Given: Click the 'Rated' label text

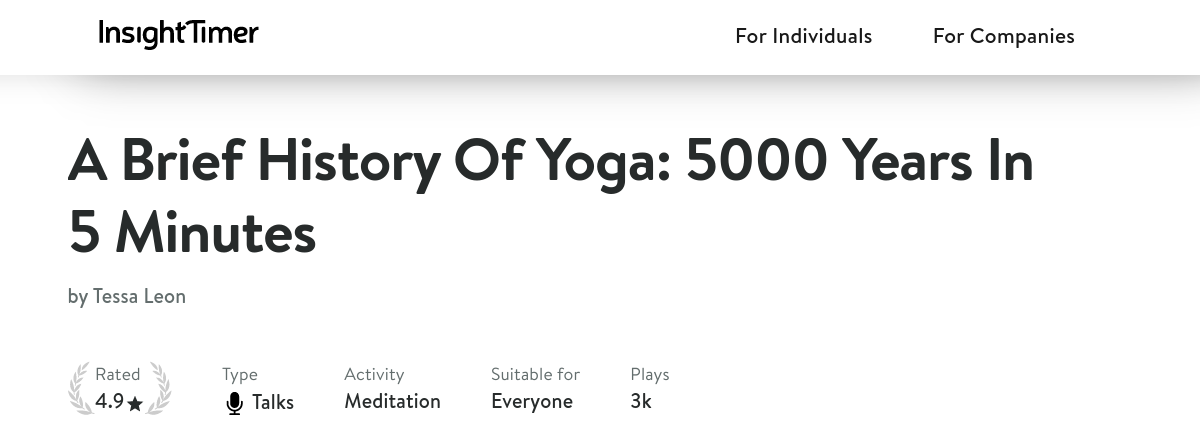Looking at the screenshot, I should (x=118, y=374).
